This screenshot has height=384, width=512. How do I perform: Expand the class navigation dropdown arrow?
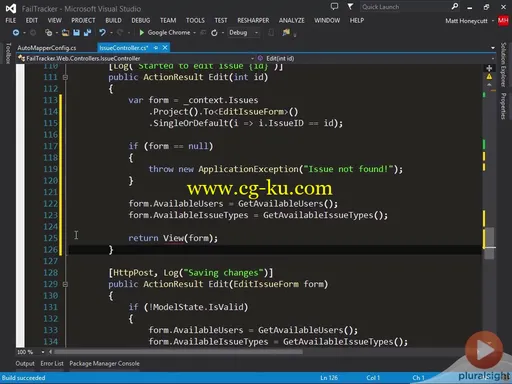[x=252, y=58]
